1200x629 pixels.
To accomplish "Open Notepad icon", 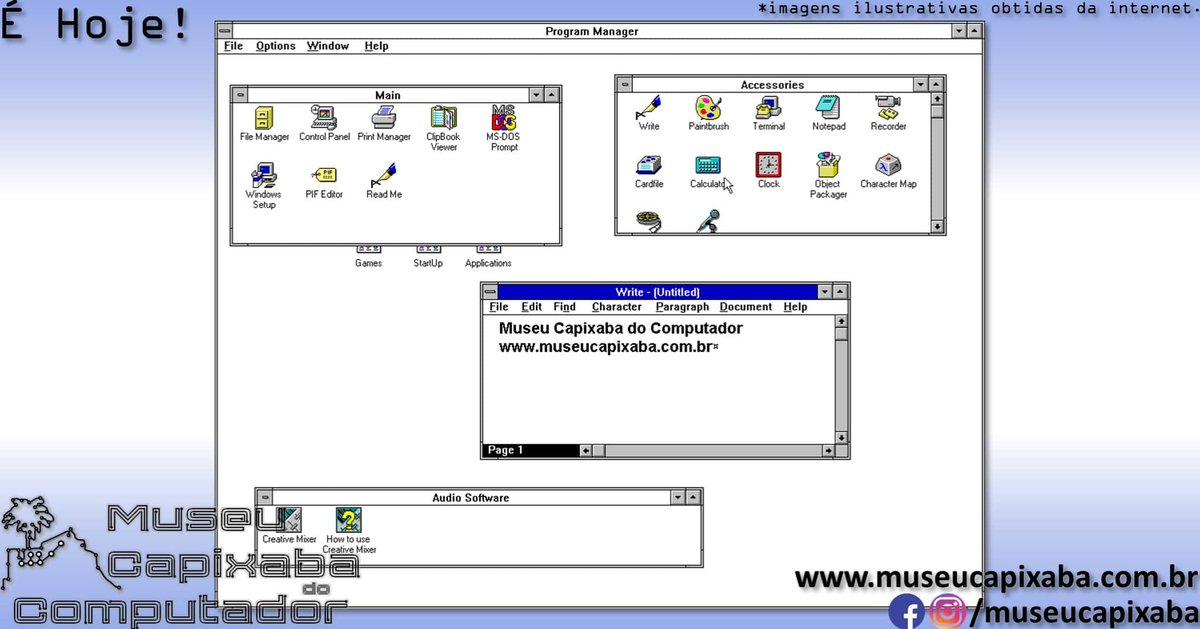I will coord(828,114).
